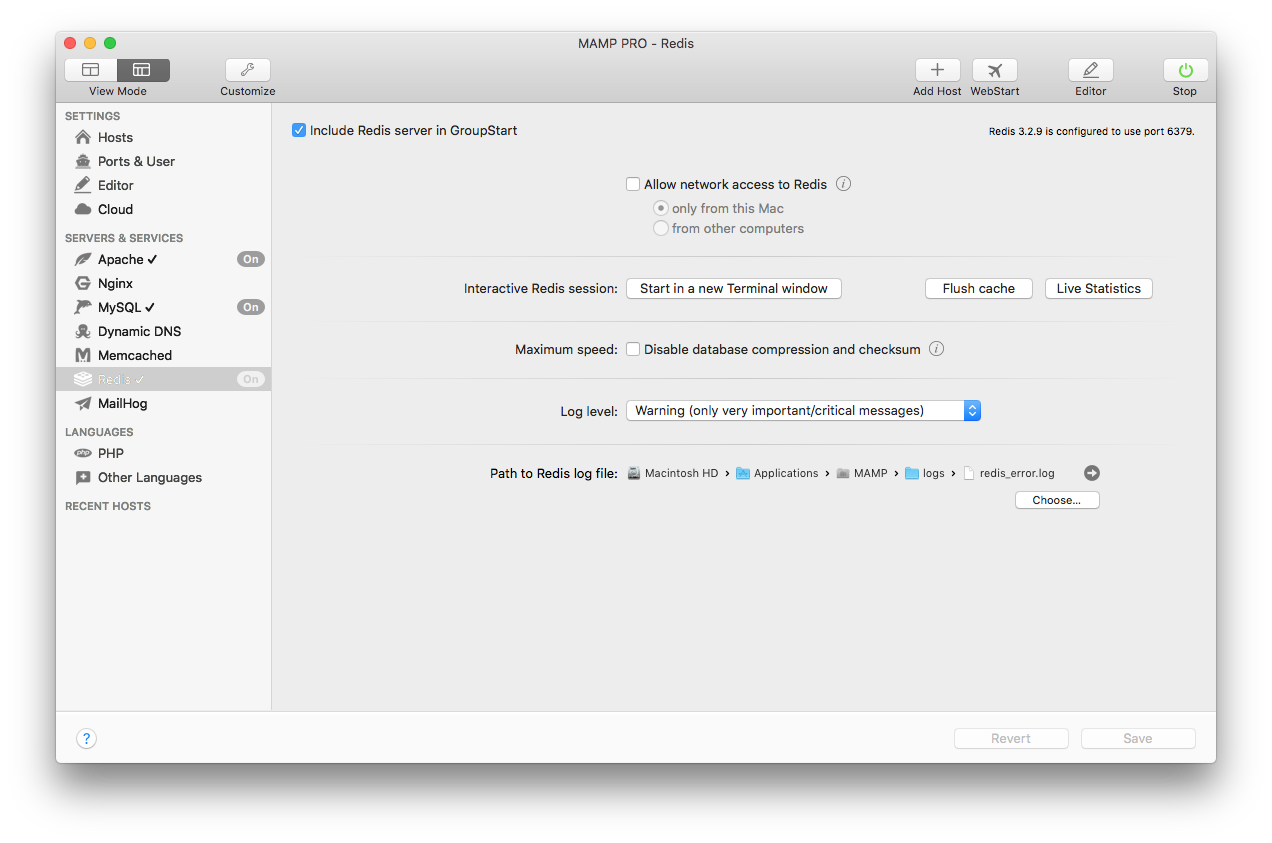1272x843 pixels.
Task: Open Customize wrench toolbar icon
Action: tap(247, 70)
